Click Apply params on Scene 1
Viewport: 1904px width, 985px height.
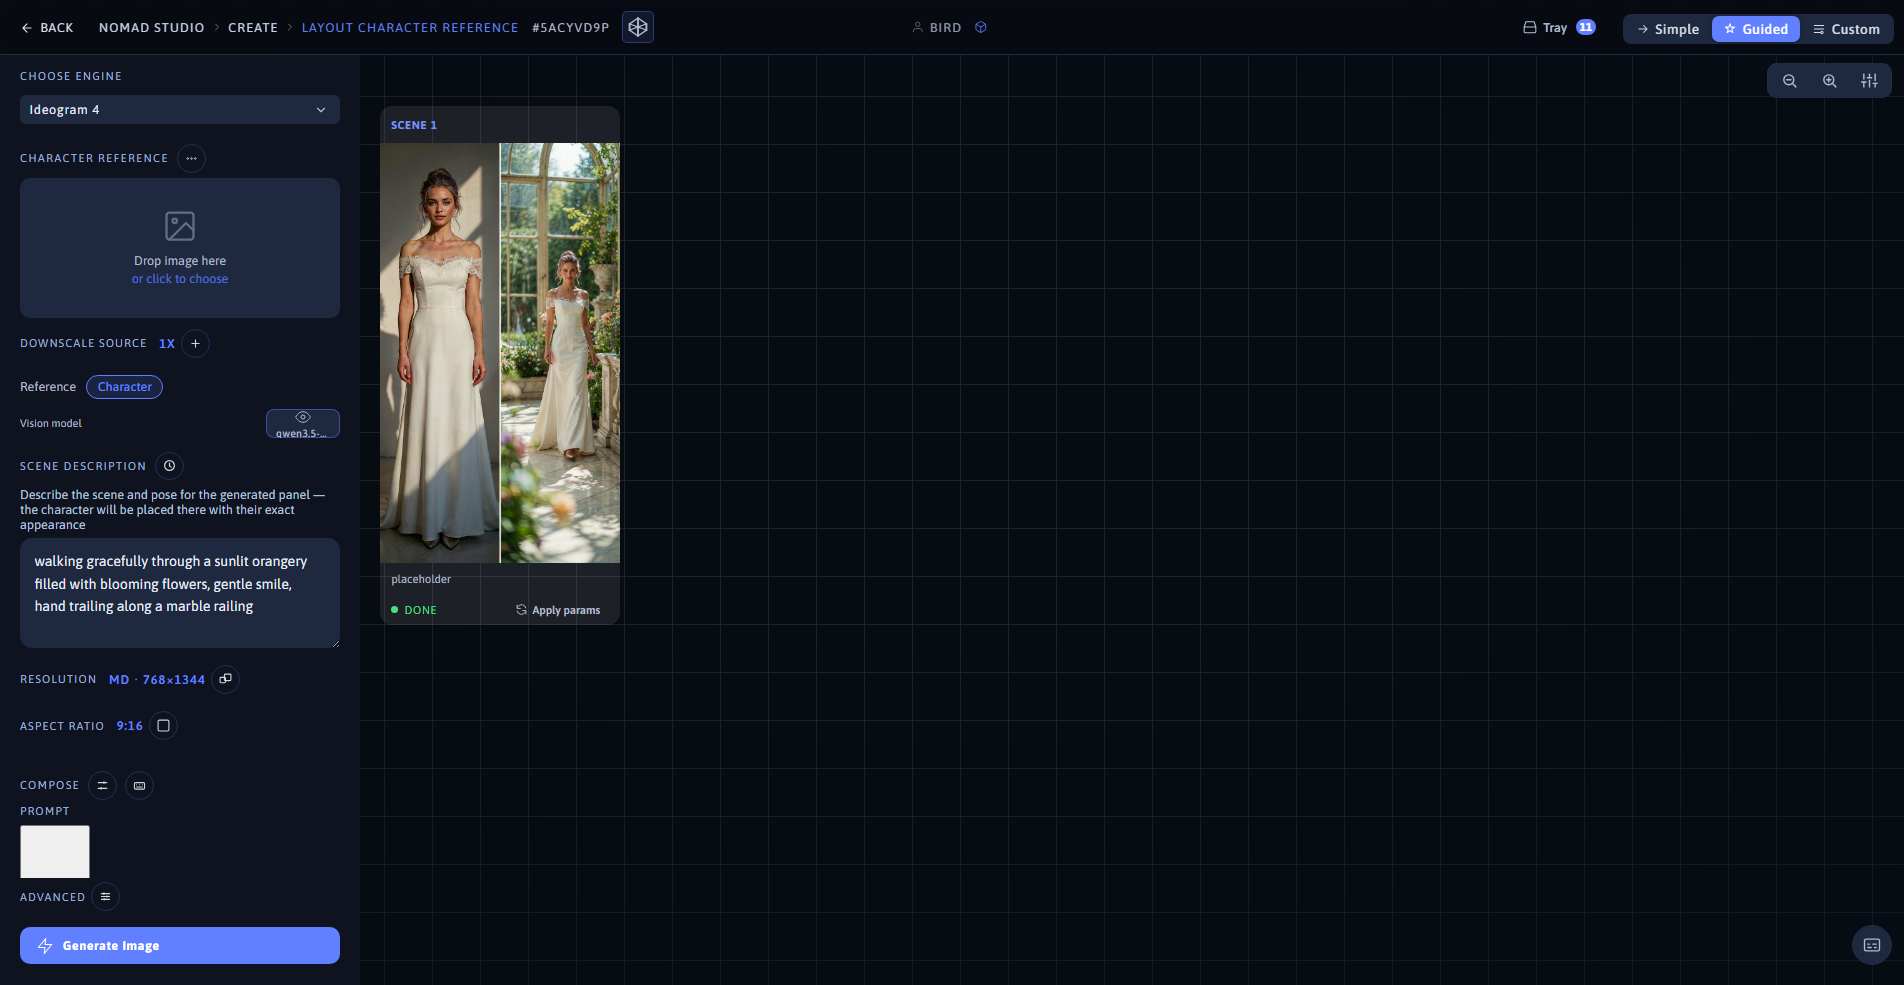(x=558, y=610)
